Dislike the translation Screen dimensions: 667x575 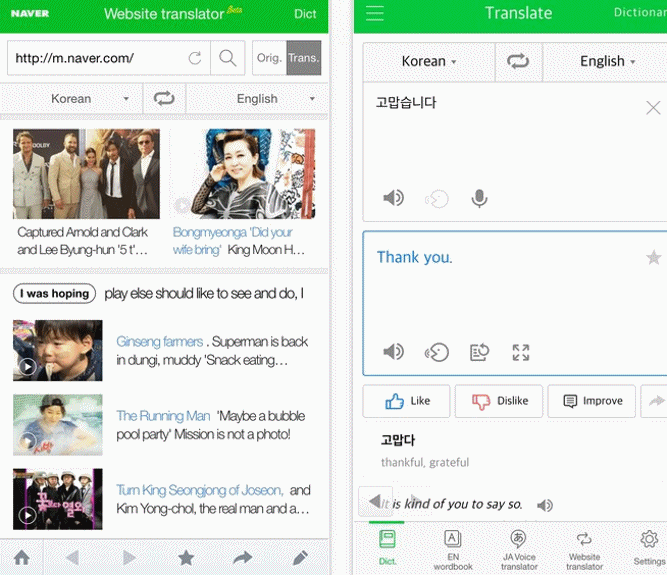499,401
